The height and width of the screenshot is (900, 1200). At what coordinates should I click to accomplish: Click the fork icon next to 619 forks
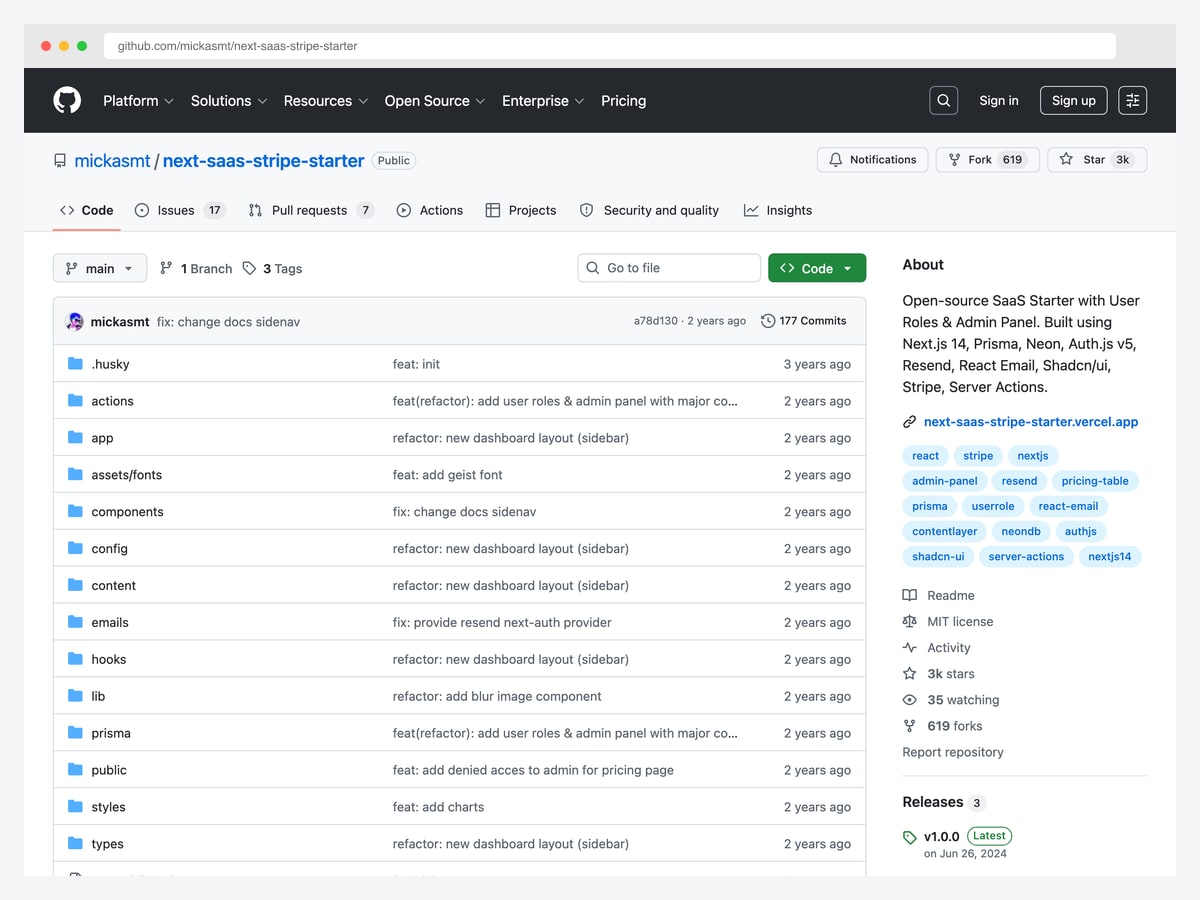coord(909,726)
